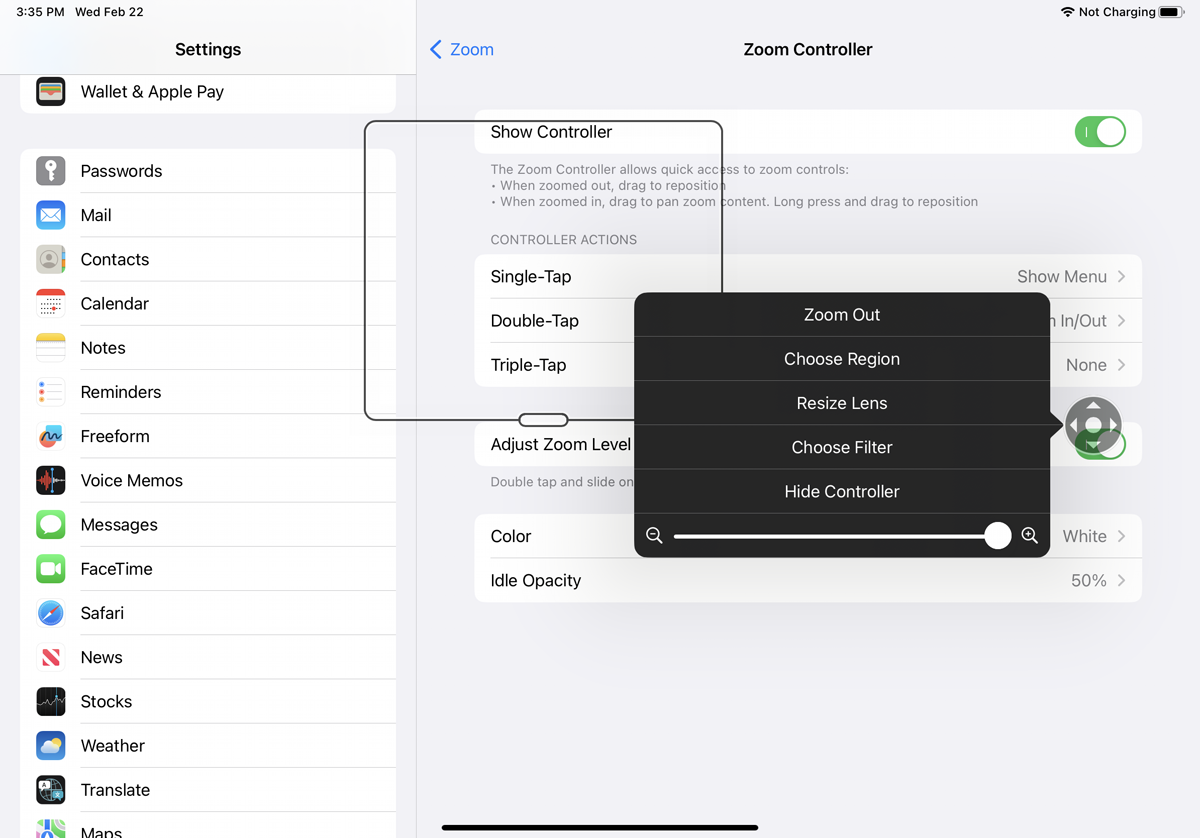The height and width of the screenshot is (838, 1200).
Task: Click the FaceTime icon in the sidebar
Action: [x=50, y=568]
